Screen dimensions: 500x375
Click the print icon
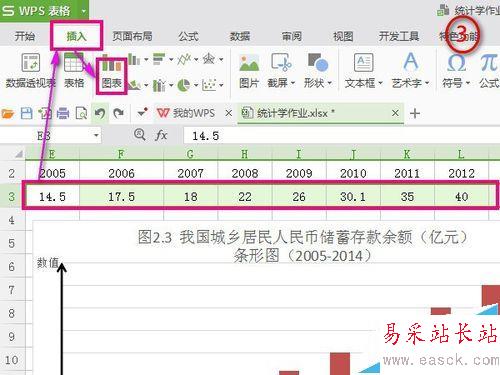63,114
